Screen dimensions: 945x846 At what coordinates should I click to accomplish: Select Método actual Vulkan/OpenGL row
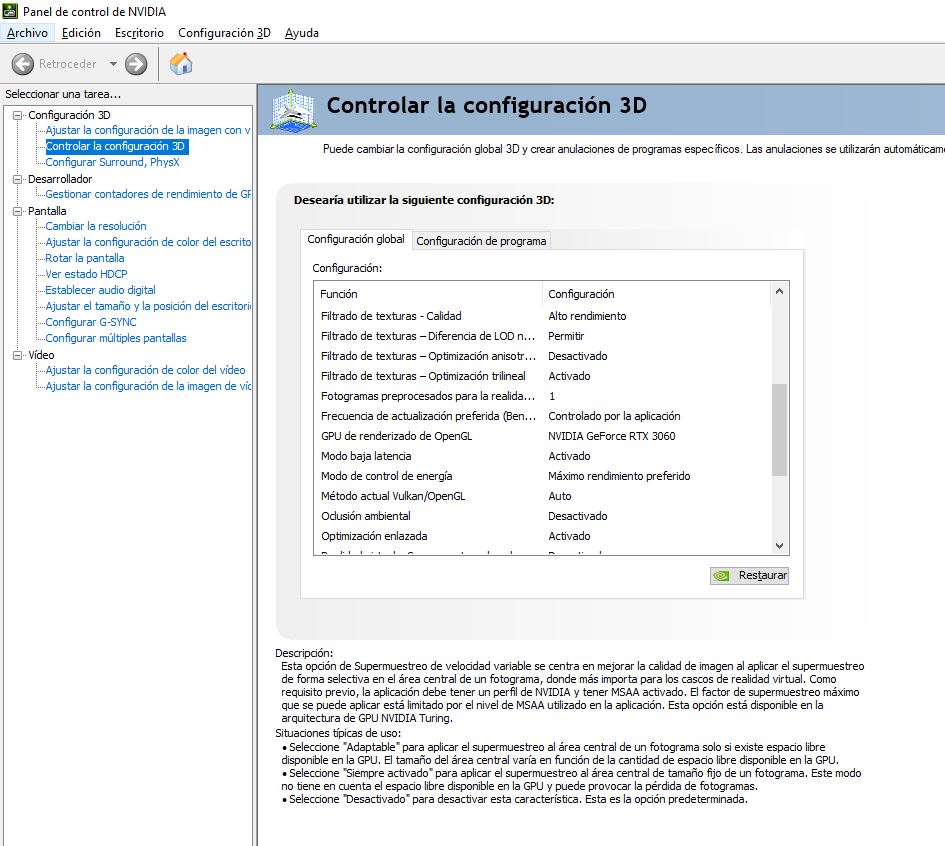tap(542, 496)
